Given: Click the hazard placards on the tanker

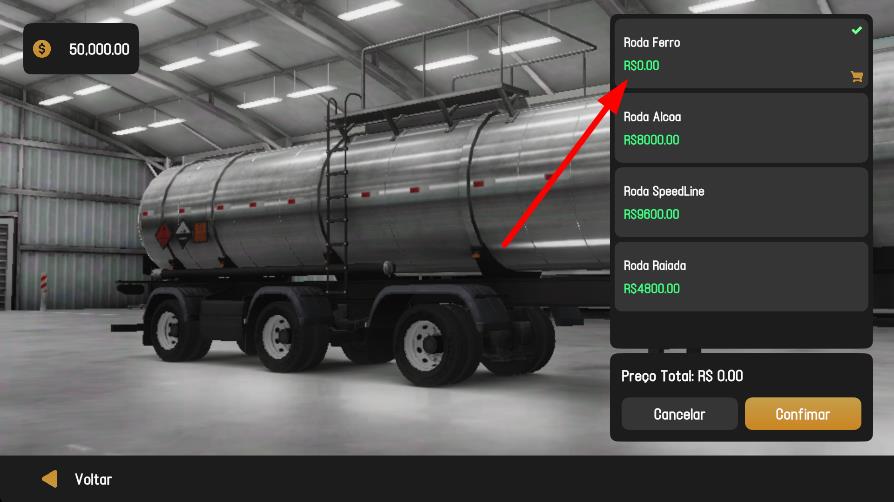Looking at the screenshot, I should [181, 233].
